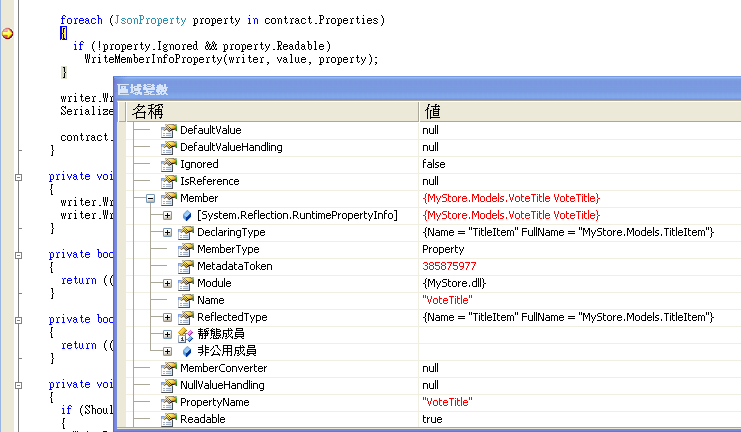Click contract.Properties in the foreach line
This screenshot has height=432, width=741.
[x=321, y=20]
